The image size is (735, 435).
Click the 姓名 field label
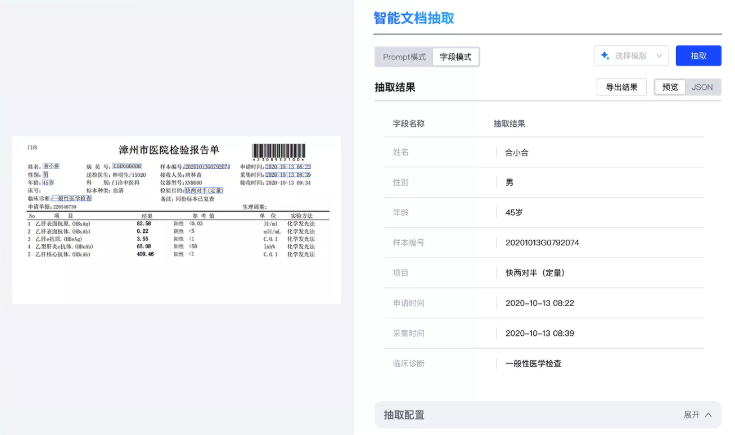click(x=401, y=152)
